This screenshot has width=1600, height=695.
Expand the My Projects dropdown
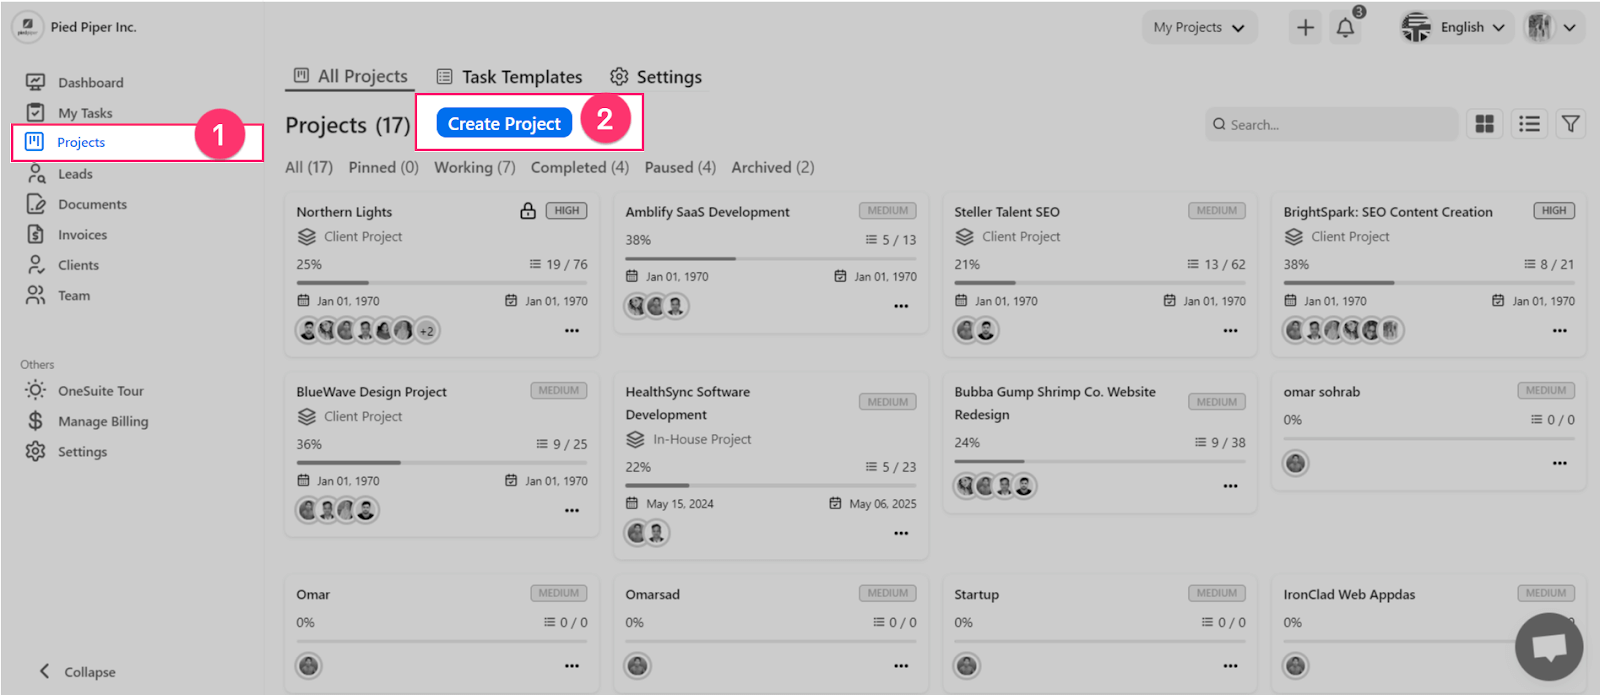pyautogui.click(x=1198, y=28)
